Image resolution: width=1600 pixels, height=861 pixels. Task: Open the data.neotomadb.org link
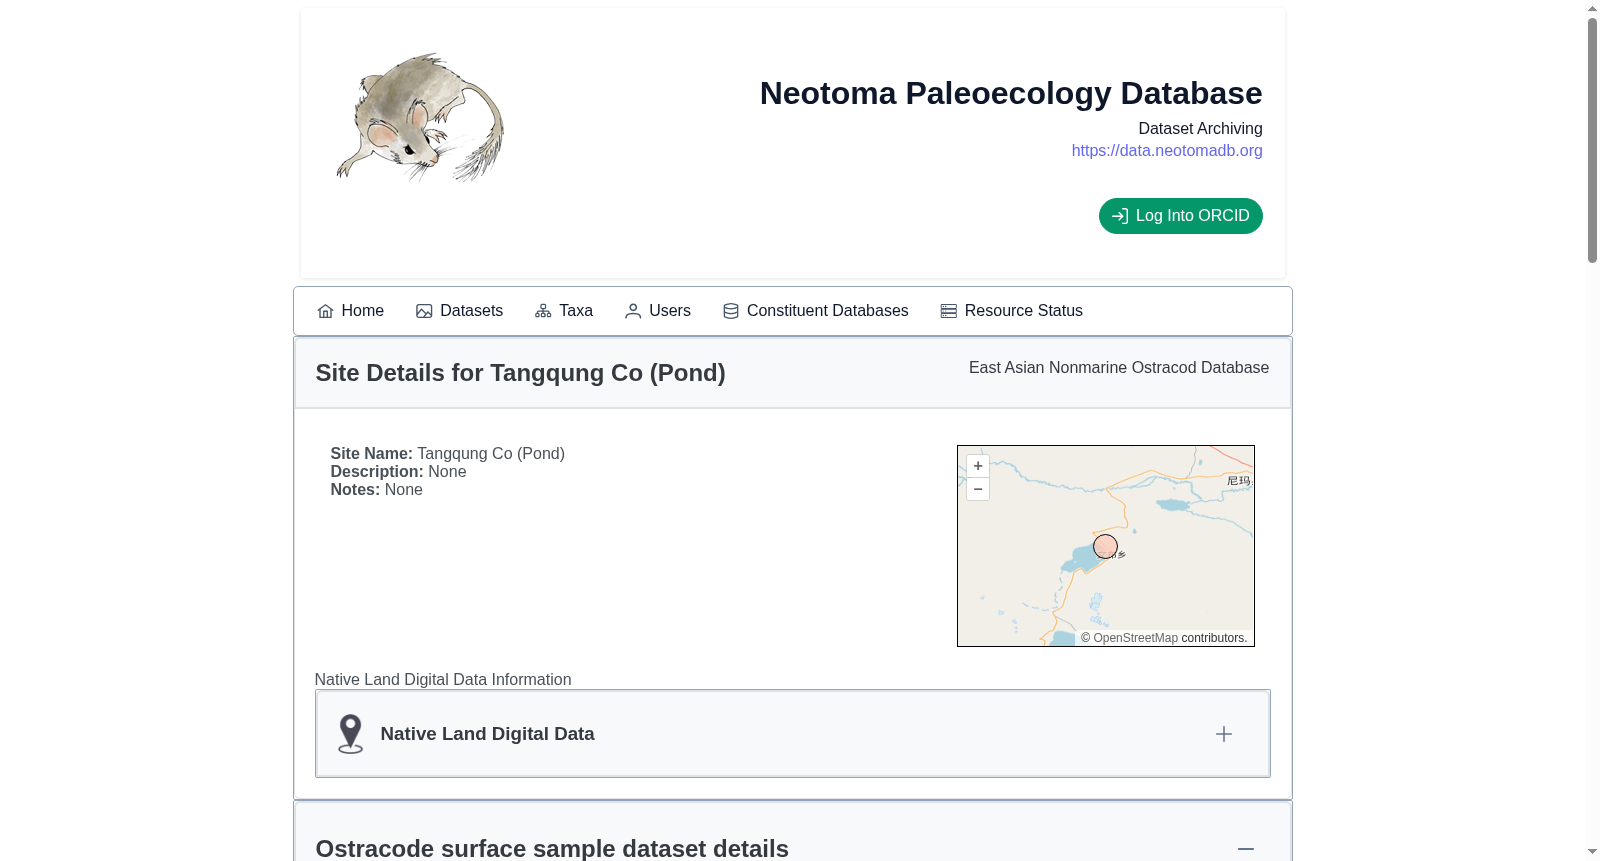coord(1167,150)
